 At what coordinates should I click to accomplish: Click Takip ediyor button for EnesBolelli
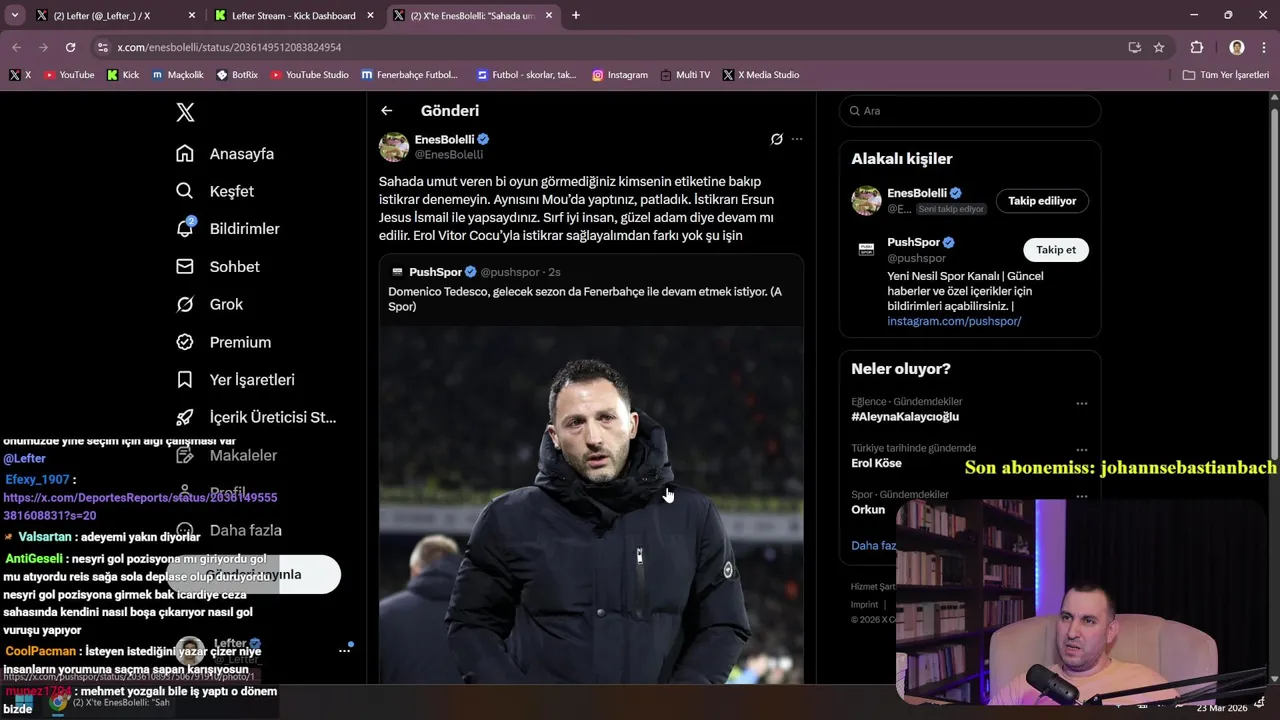pyautogui.click(x=1042, y=201)
